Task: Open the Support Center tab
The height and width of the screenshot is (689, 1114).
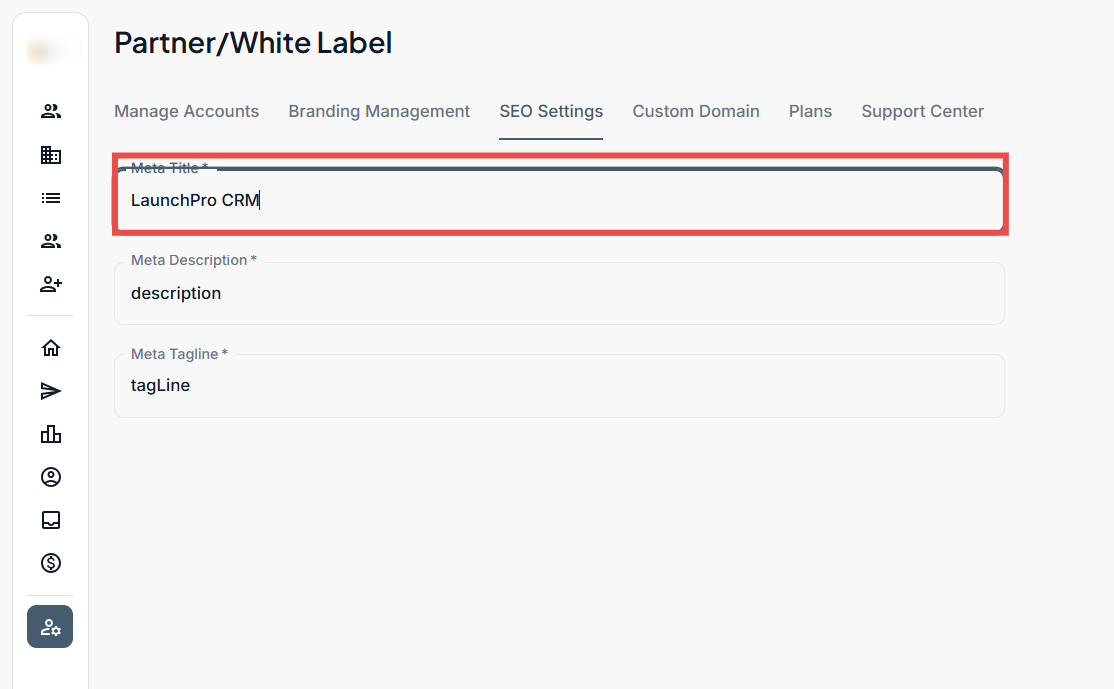Action: click(922, 111)
